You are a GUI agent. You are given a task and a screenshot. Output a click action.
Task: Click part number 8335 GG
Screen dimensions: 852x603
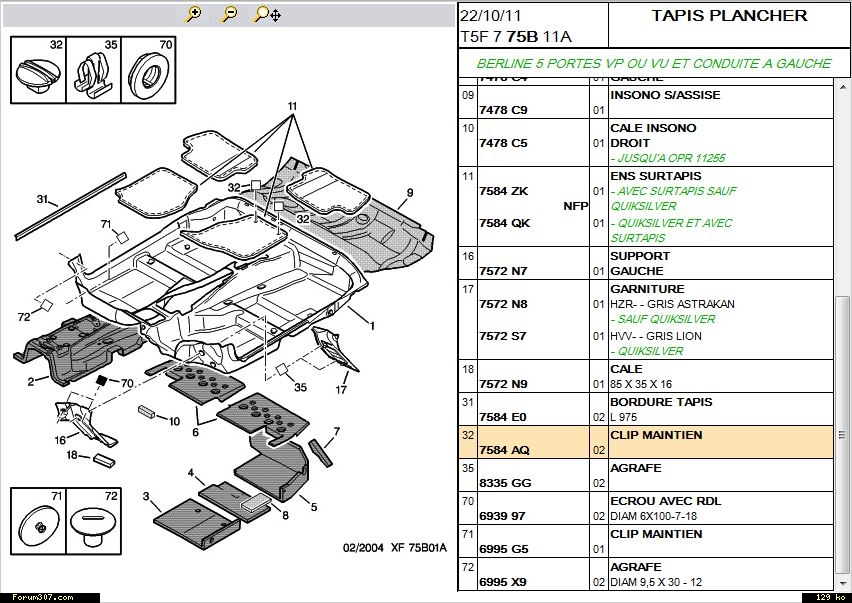[x=503, y=483]
